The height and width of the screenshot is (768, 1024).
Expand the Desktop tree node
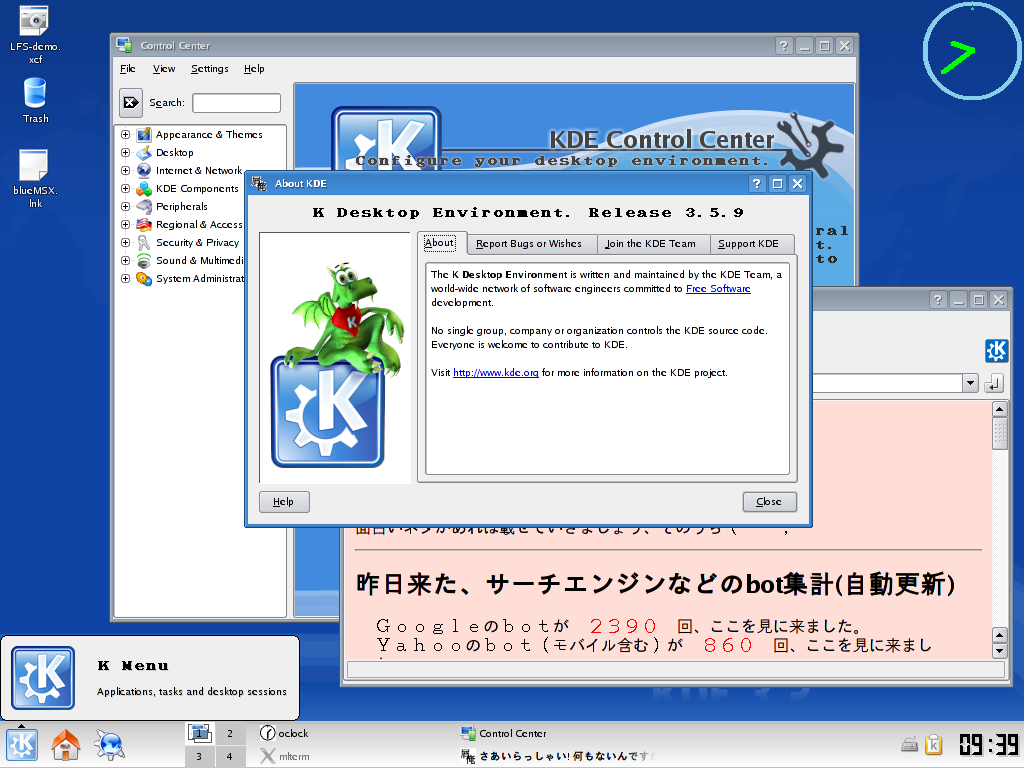pos(125,153)
